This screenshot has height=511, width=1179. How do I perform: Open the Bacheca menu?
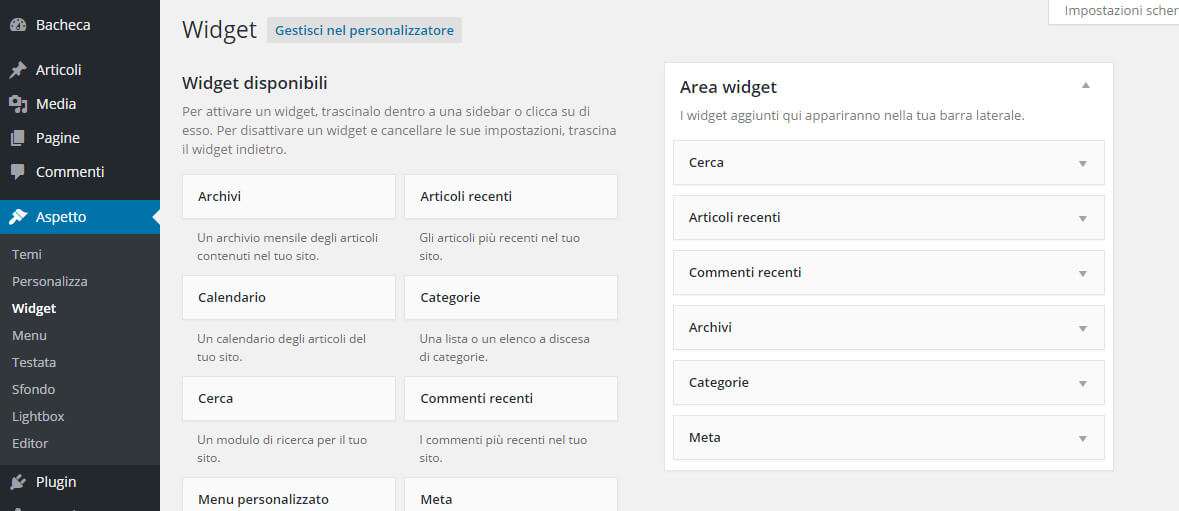80,25
